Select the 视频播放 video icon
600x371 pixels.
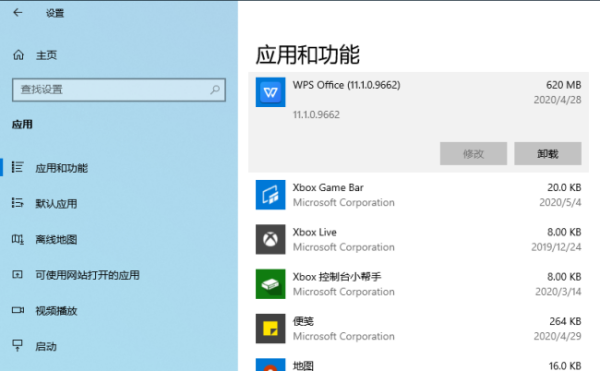[x=18, y=310]
